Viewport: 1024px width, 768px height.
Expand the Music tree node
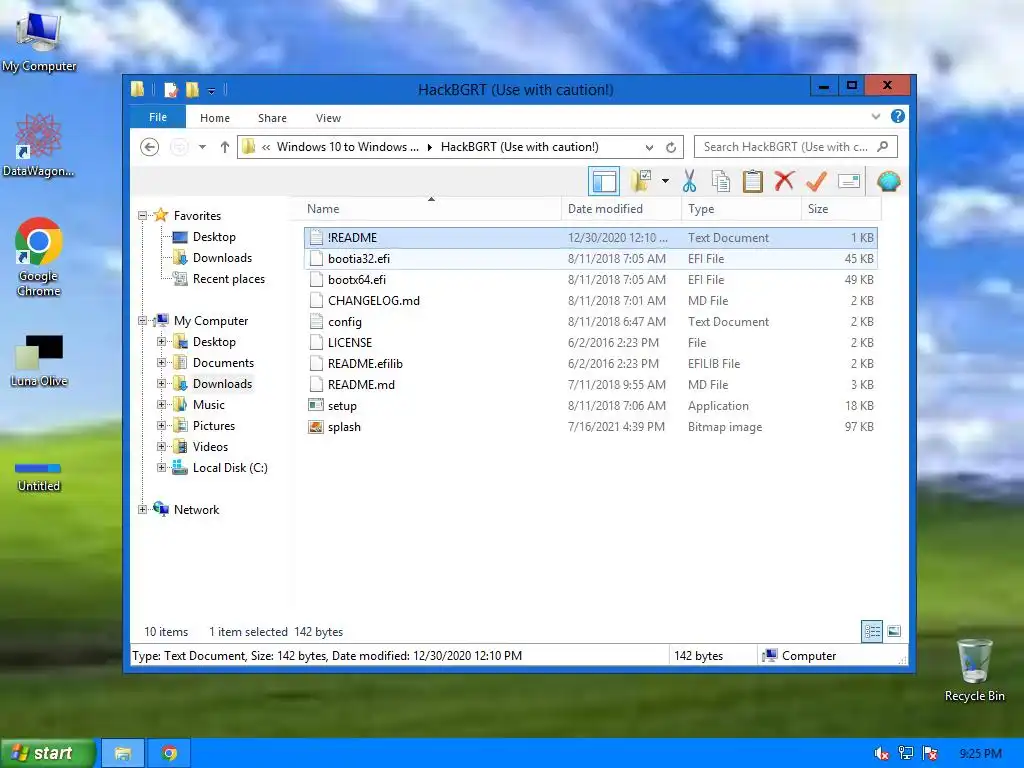pyautogui.click(x=161, y=404)
